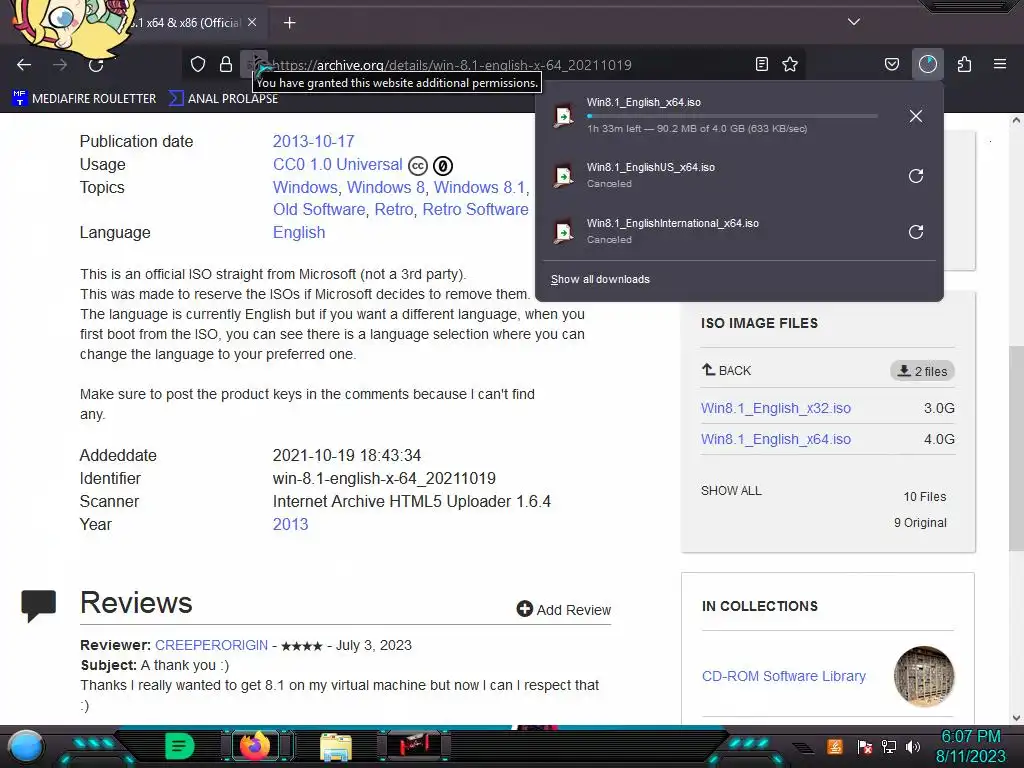Viewport: 1024px width, 768px height.
Task: Open the CD-ROM Software Library collection
Action: pos(784,676)
